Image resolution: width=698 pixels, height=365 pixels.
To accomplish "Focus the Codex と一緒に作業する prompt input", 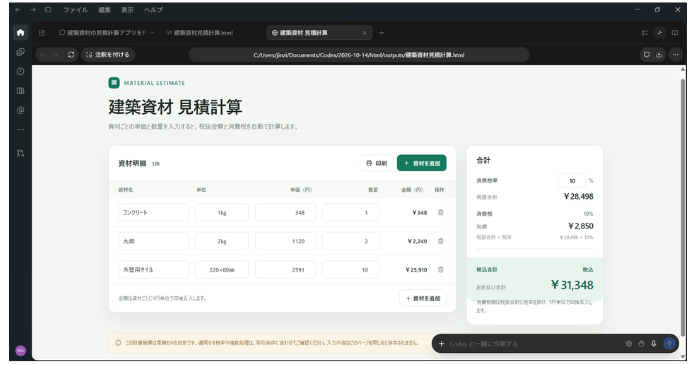I will [x=534, y=344].
